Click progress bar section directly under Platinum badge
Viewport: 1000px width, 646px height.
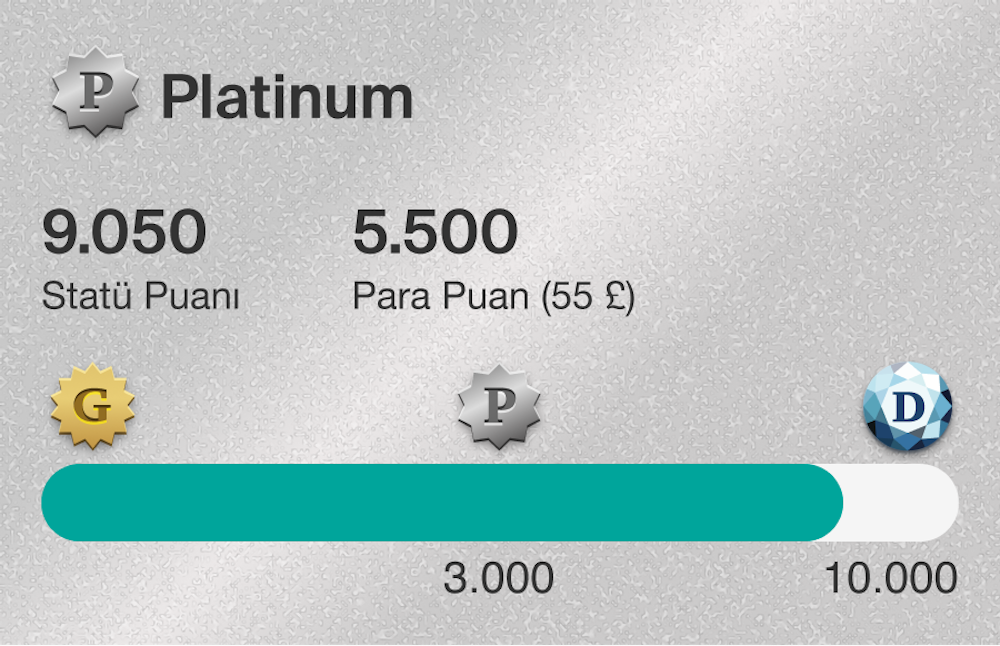[499, 503]
